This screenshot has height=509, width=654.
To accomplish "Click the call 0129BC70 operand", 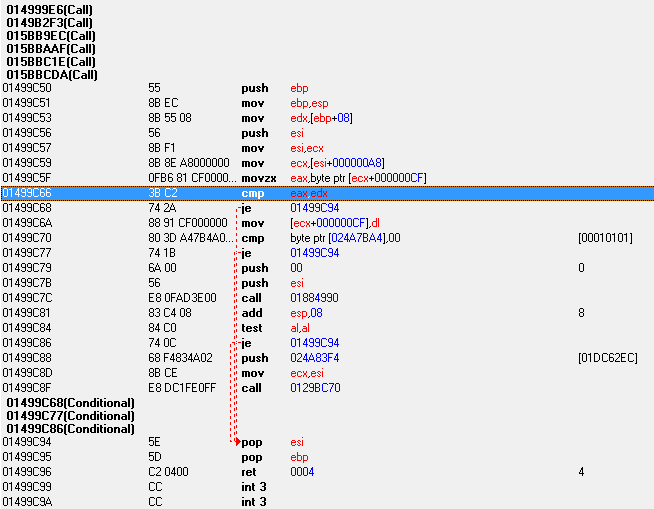I will click(x=313, y=387).
